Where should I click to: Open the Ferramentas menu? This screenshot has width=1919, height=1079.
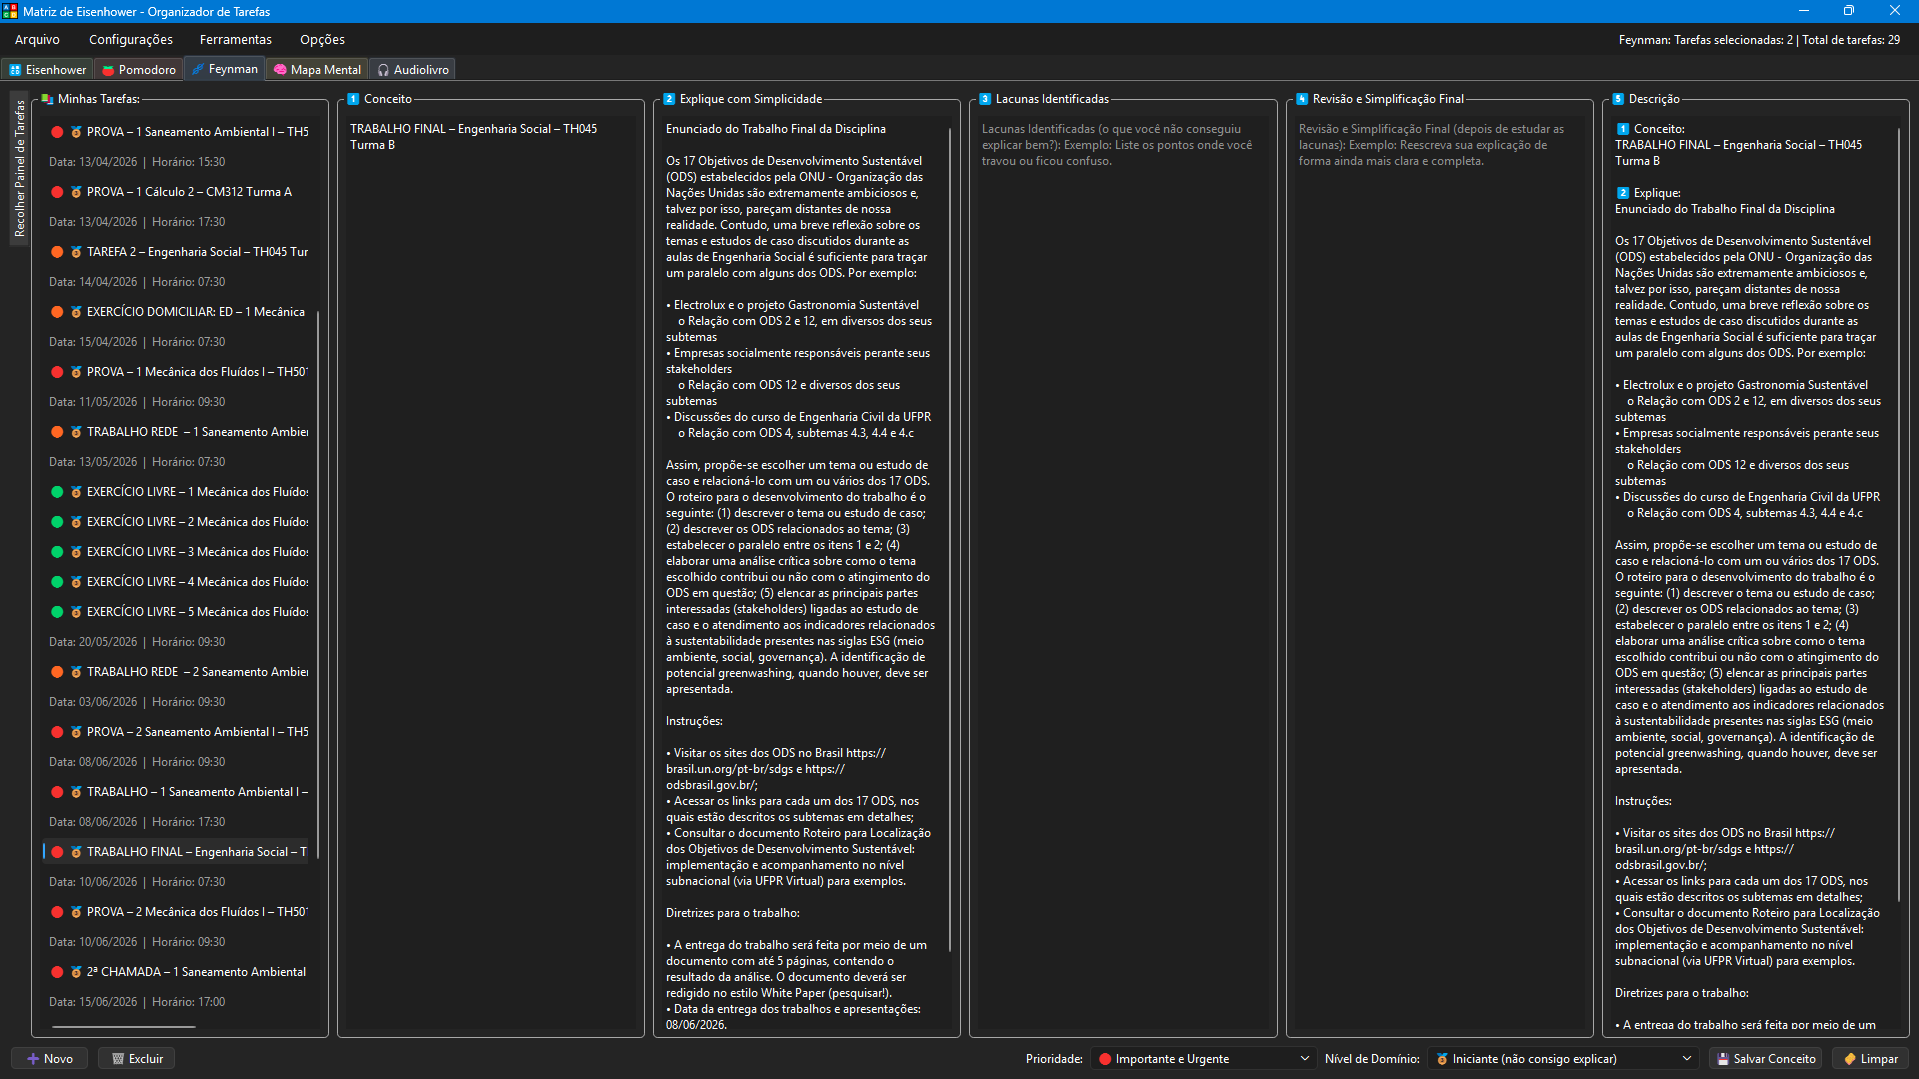pos(236,40)
